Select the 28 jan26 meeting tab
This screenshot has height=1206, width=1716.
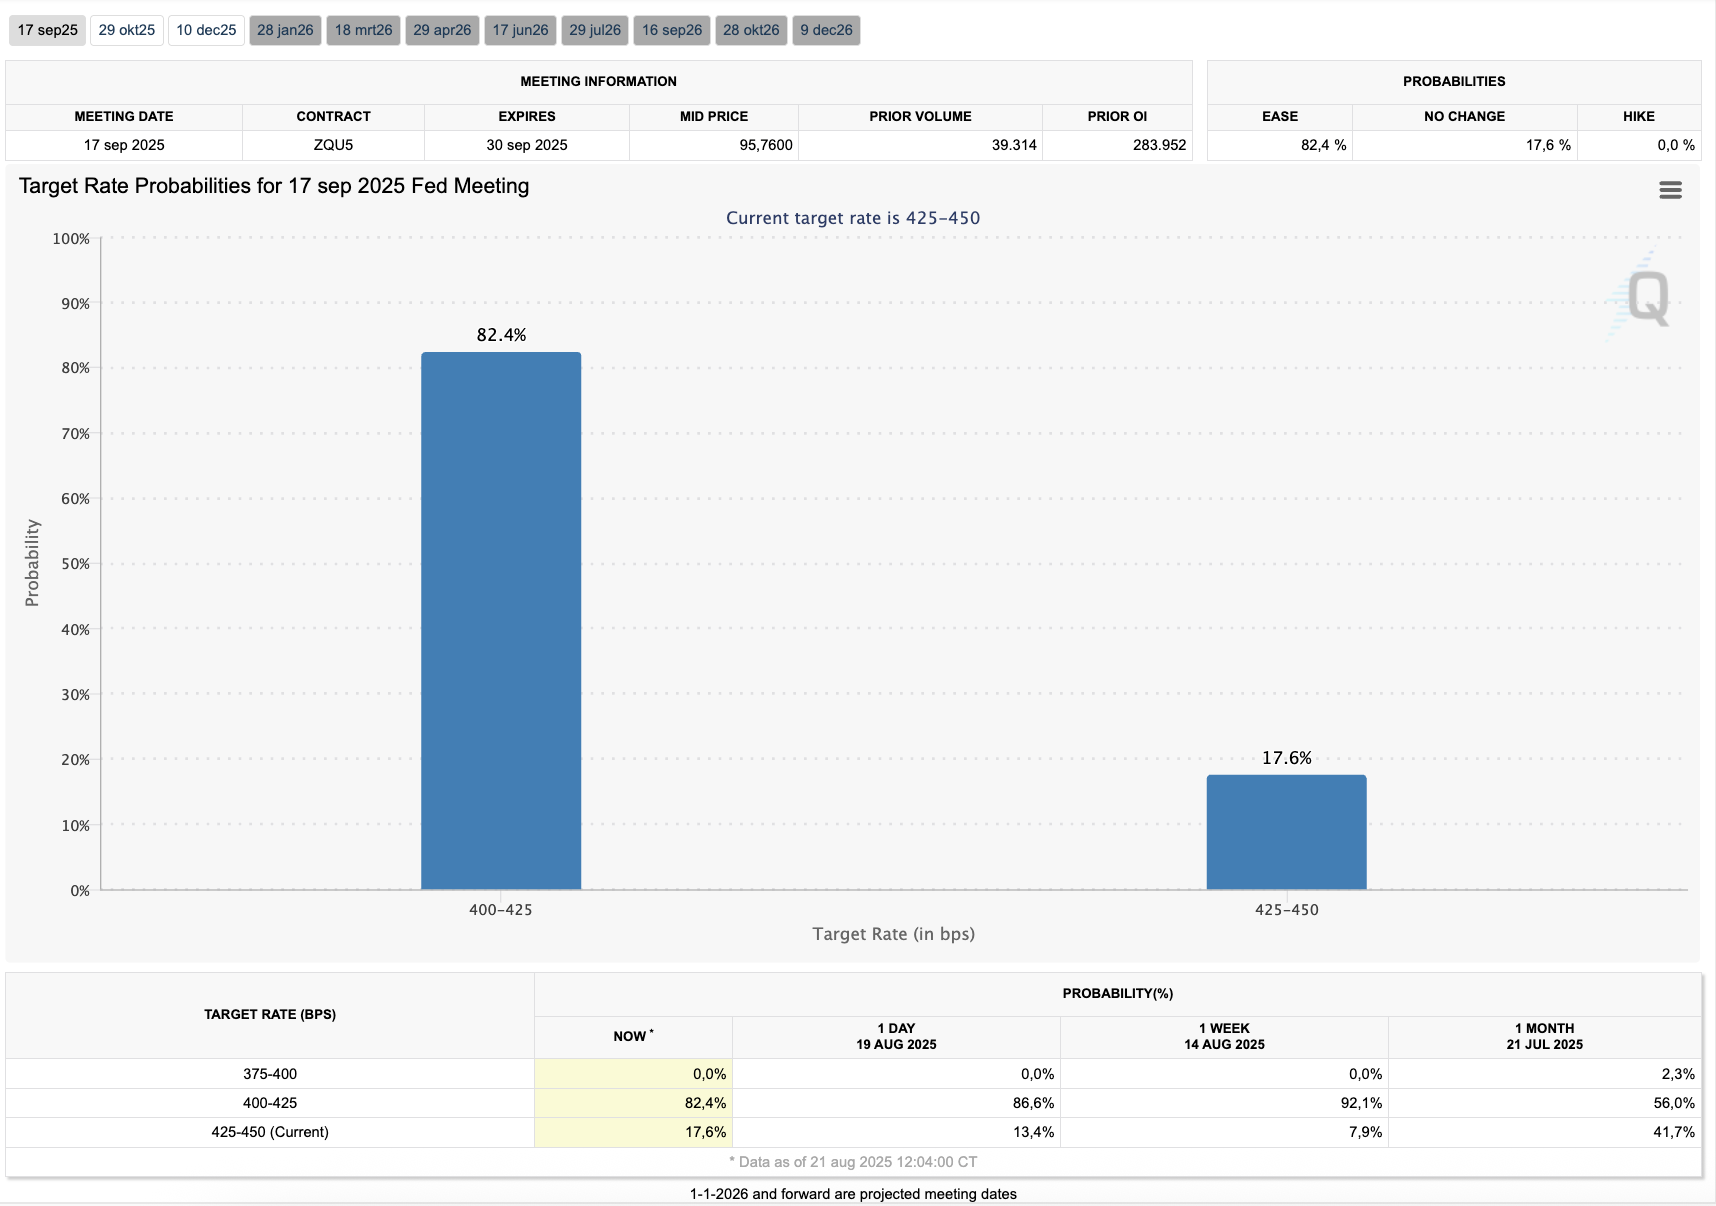click(285, 30)
